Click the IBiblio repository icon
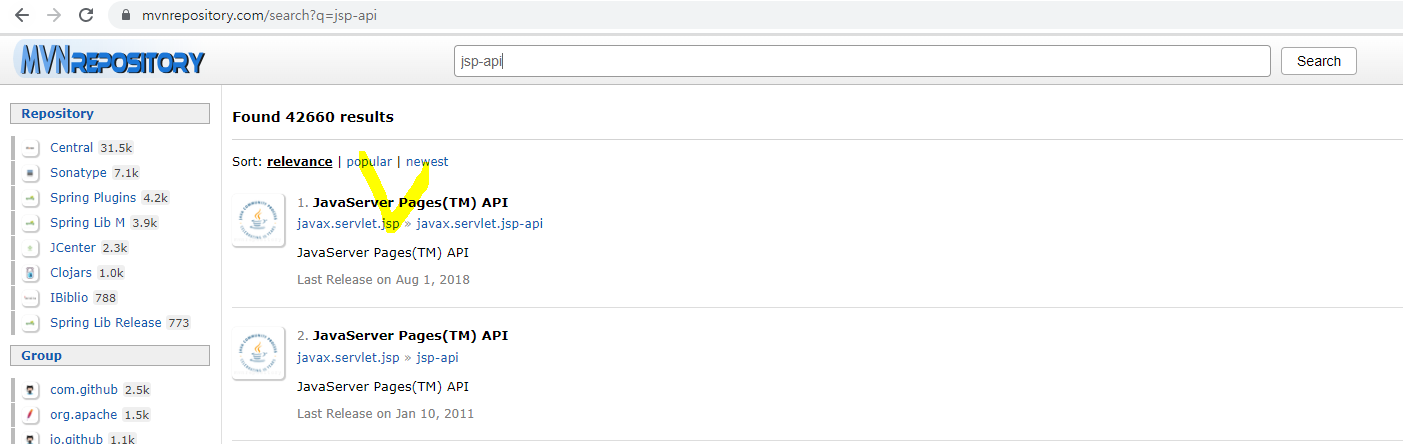The image size is (1403, 444). pos(31,298)
